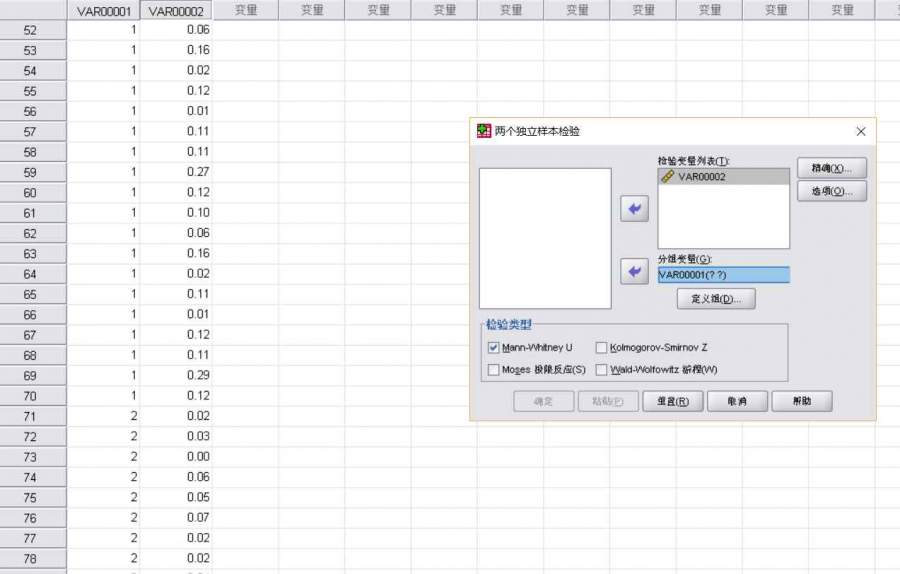The height and width of the screenshot is (574, 900).
Task: Check the Moses extreme reactions option
Action: click(494, 370)
